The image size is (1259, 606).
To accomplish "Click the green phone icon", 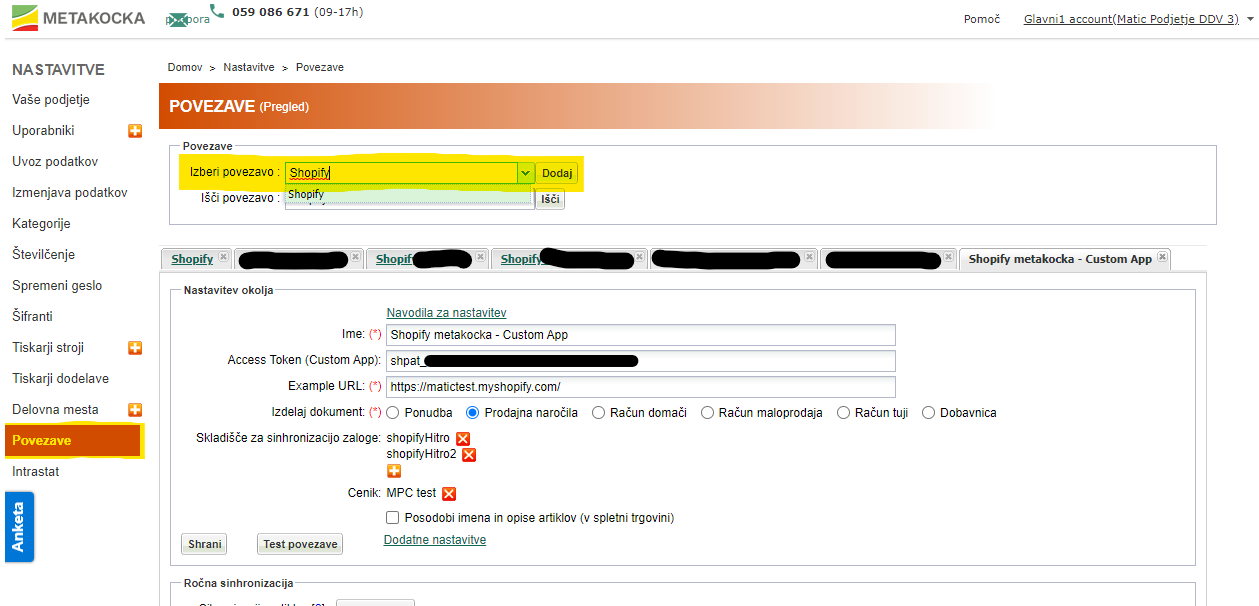I will tap(217, 12).
